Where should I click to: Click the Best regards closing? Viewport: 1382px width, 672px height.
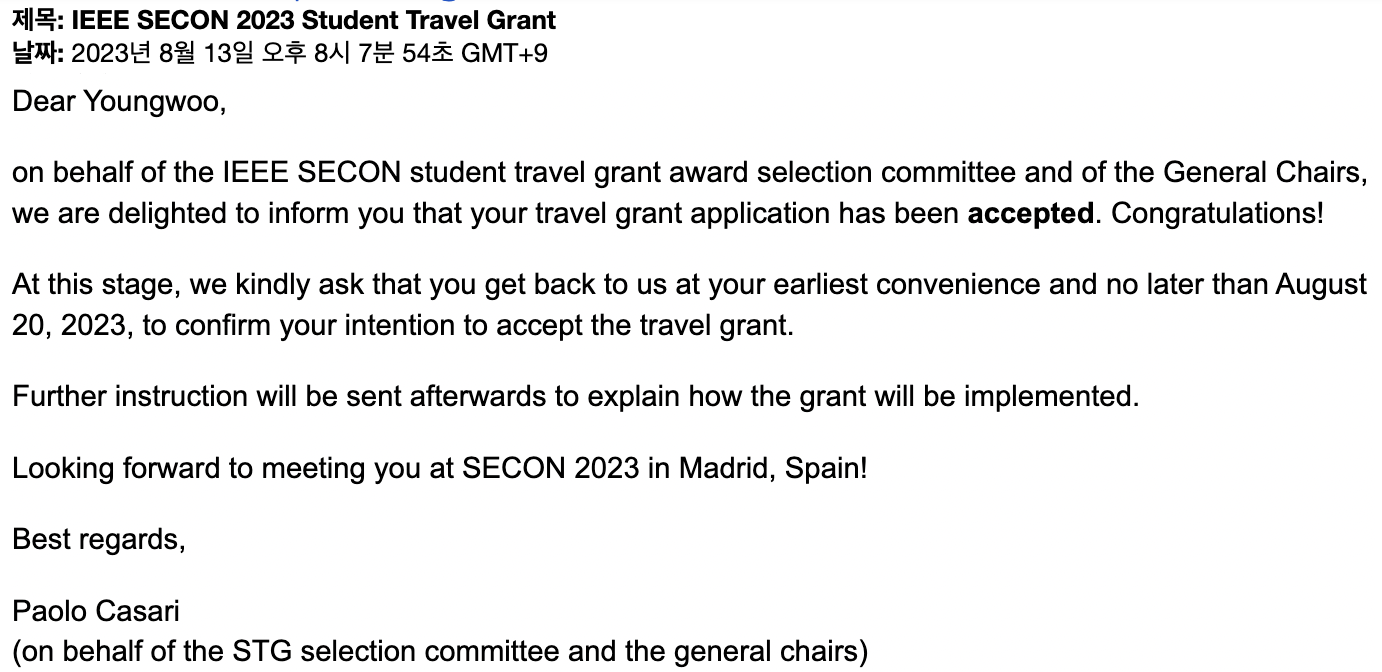(99, 540)
